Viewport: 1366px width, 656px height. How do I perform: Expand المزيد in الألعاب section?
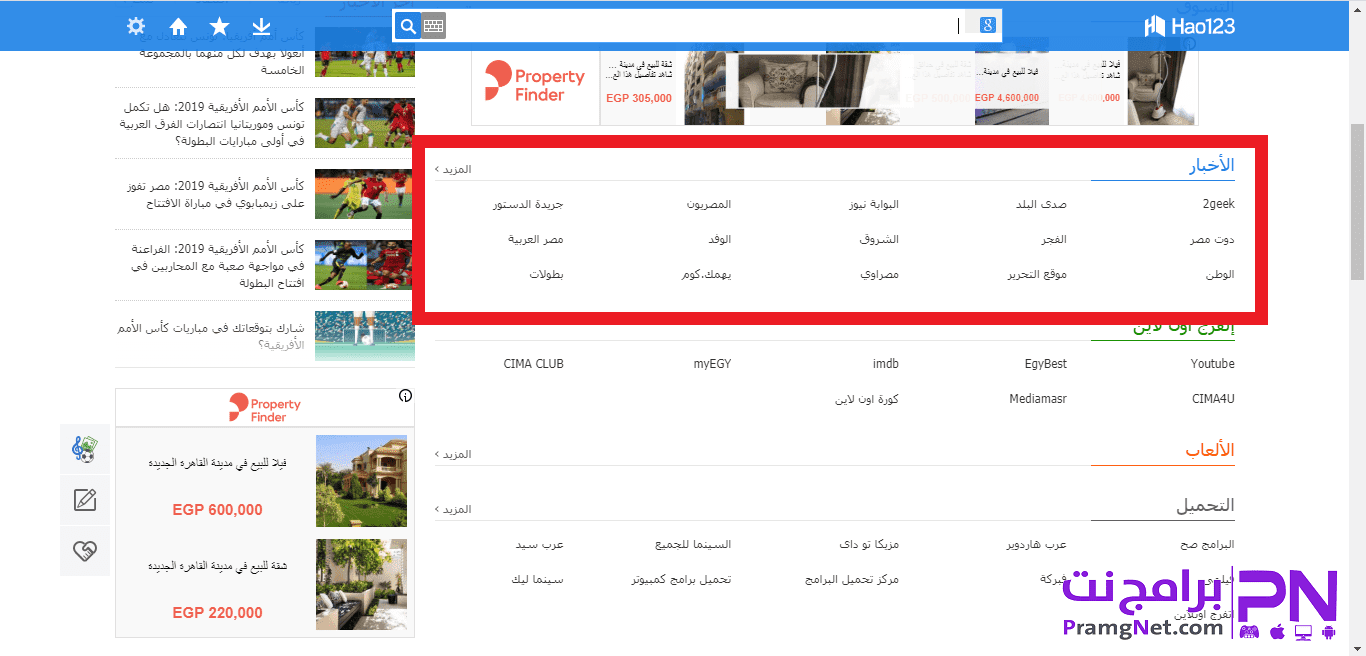pos(455,454)
